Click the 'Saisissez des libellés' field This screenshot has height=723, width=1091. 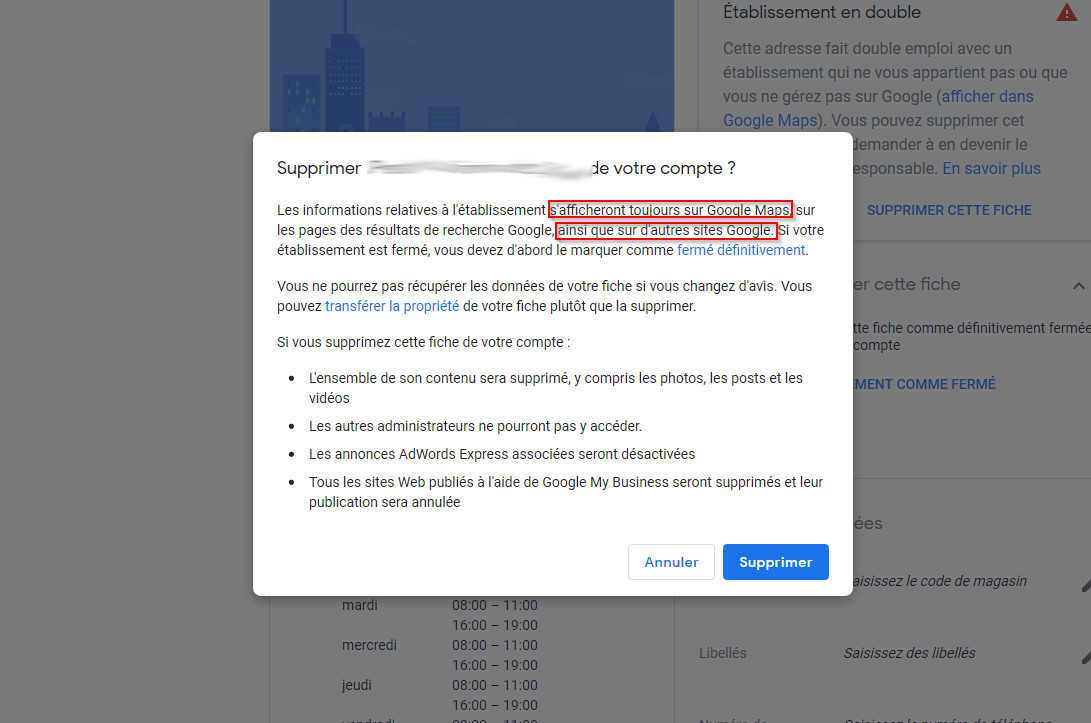click(909, 653)
